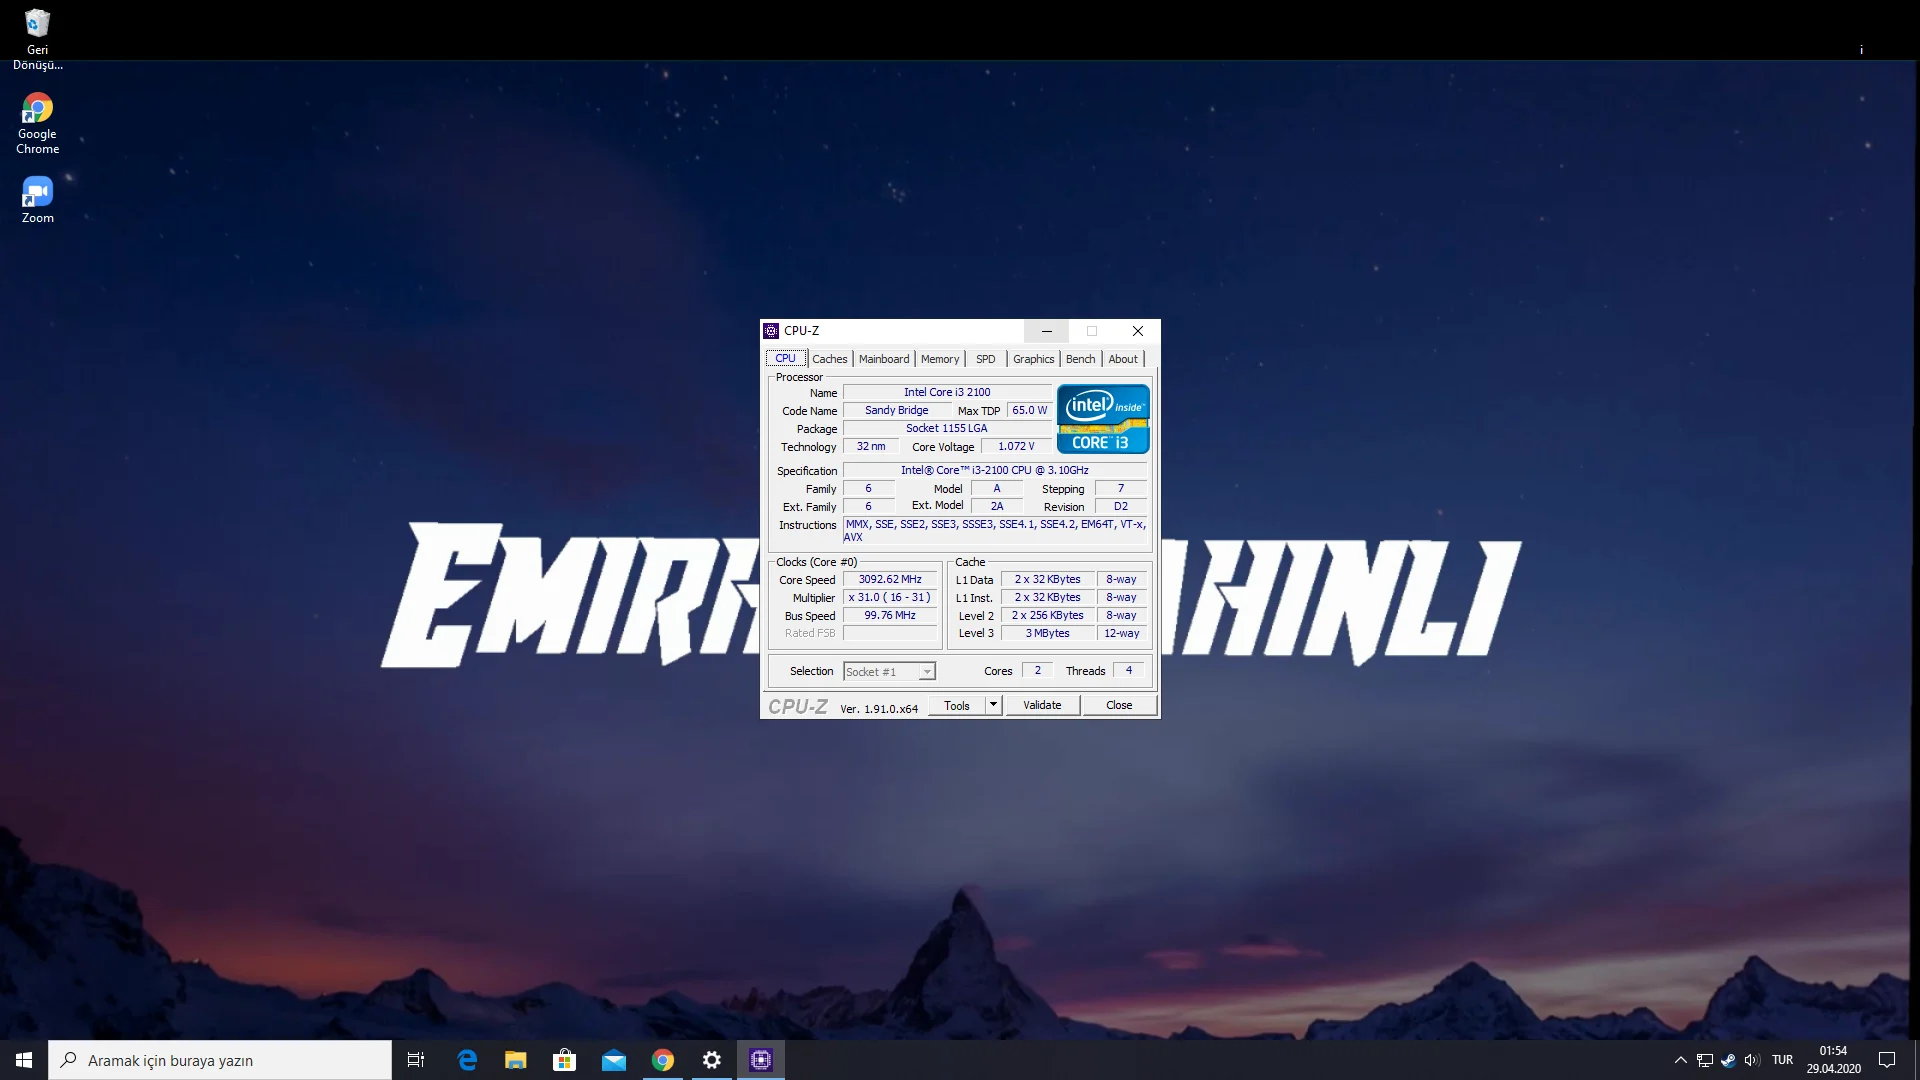Open Microsoft Store taskbar icon
This screenshot has height=1080, width=1920.
(564, 1060)
